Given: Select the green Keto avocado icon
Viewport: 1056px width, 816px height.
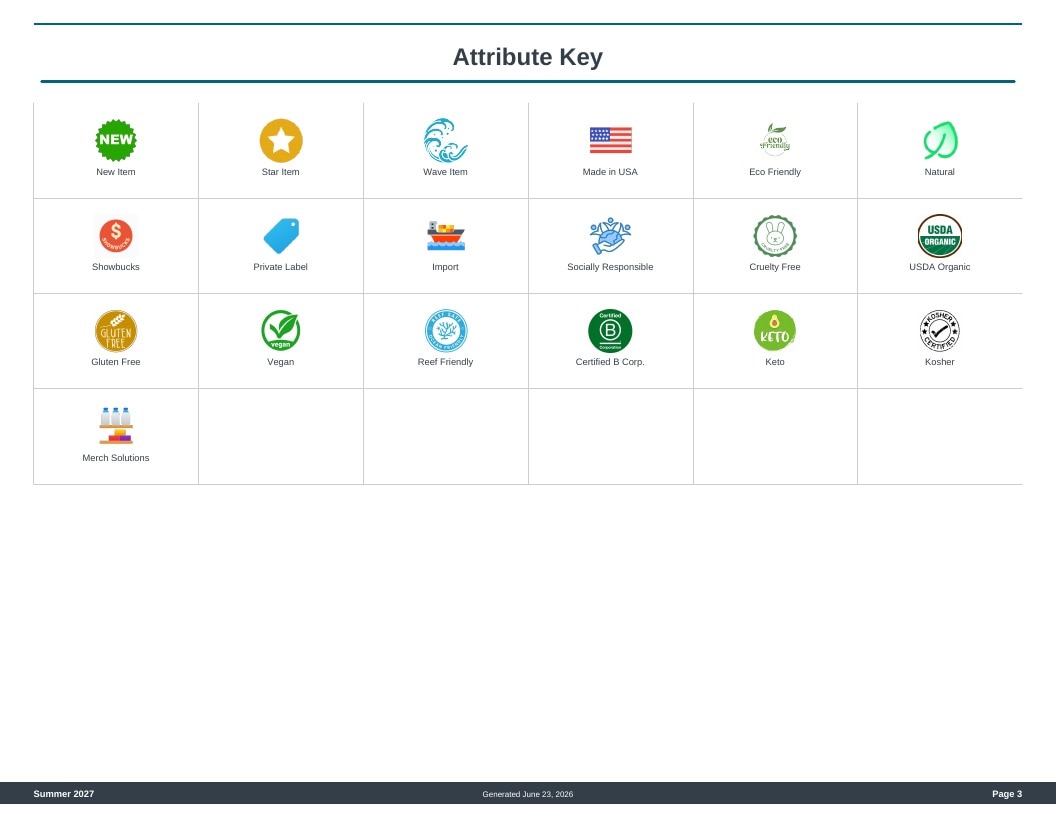Looking at the screenshot, I should point(775,331).
